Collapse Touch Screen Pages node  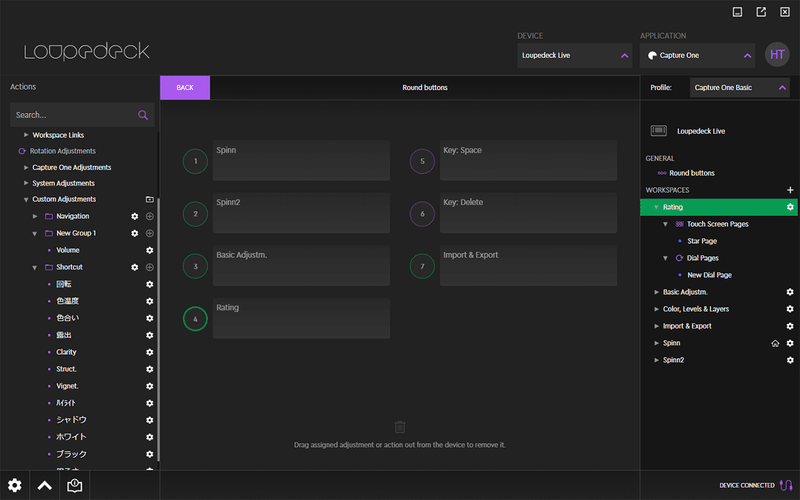point(665,224)
